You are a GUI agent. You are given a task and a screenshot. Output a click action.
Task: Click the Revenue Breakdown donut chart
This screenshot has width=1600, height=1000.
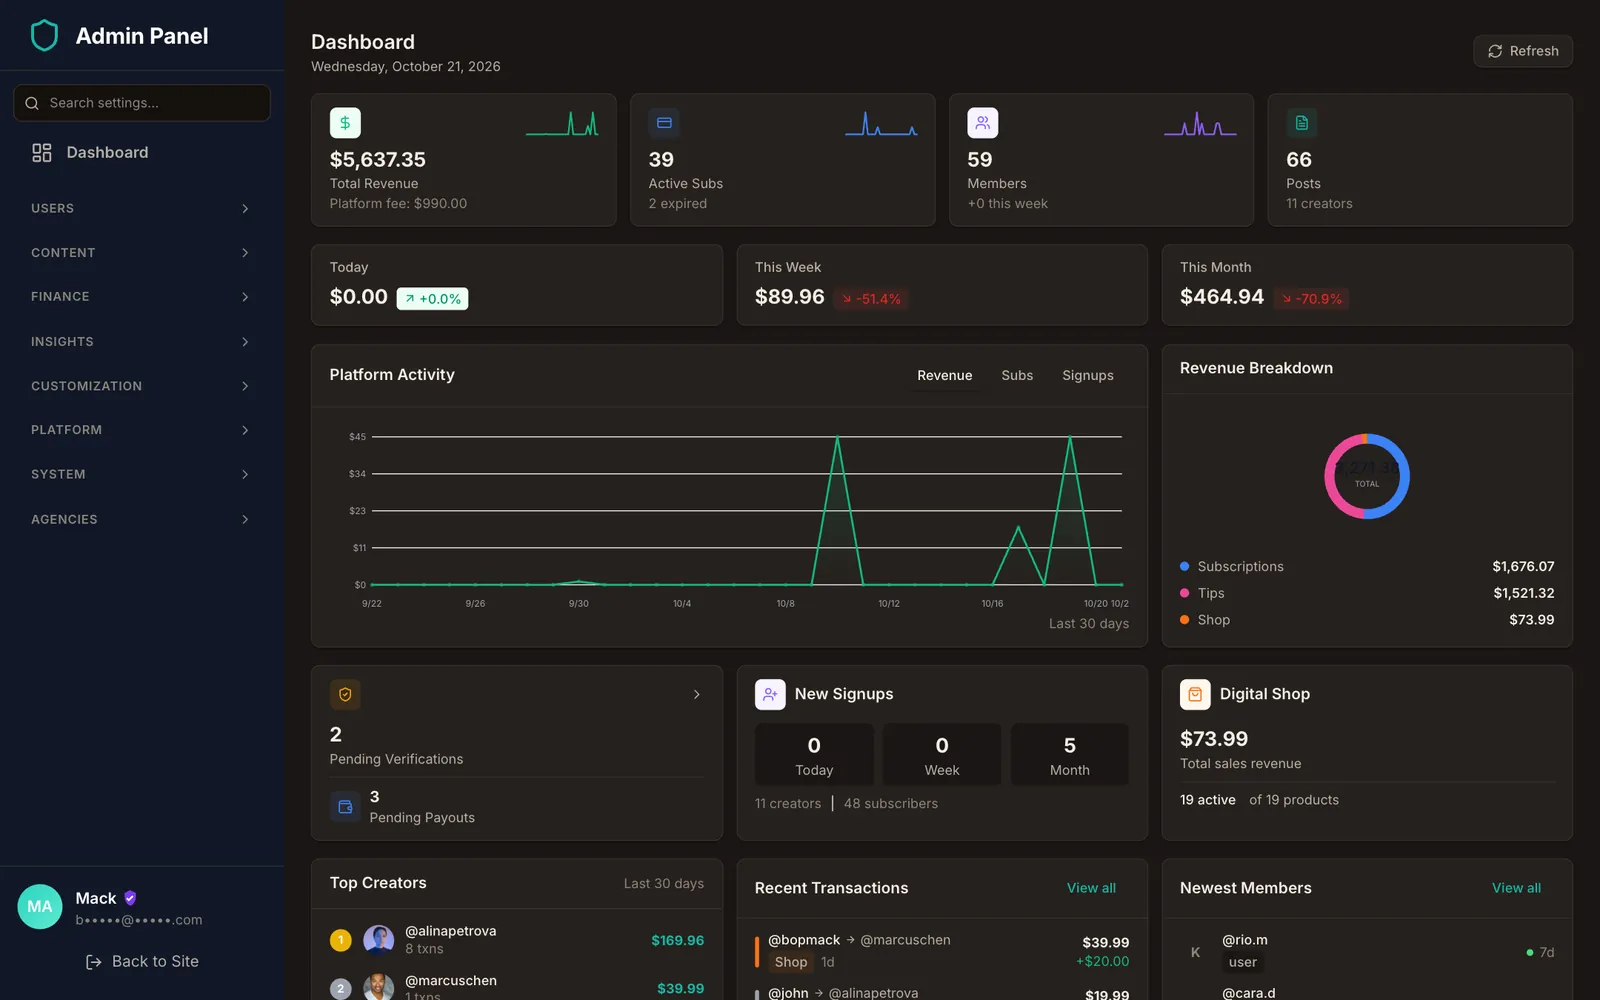pos(1367,476)
